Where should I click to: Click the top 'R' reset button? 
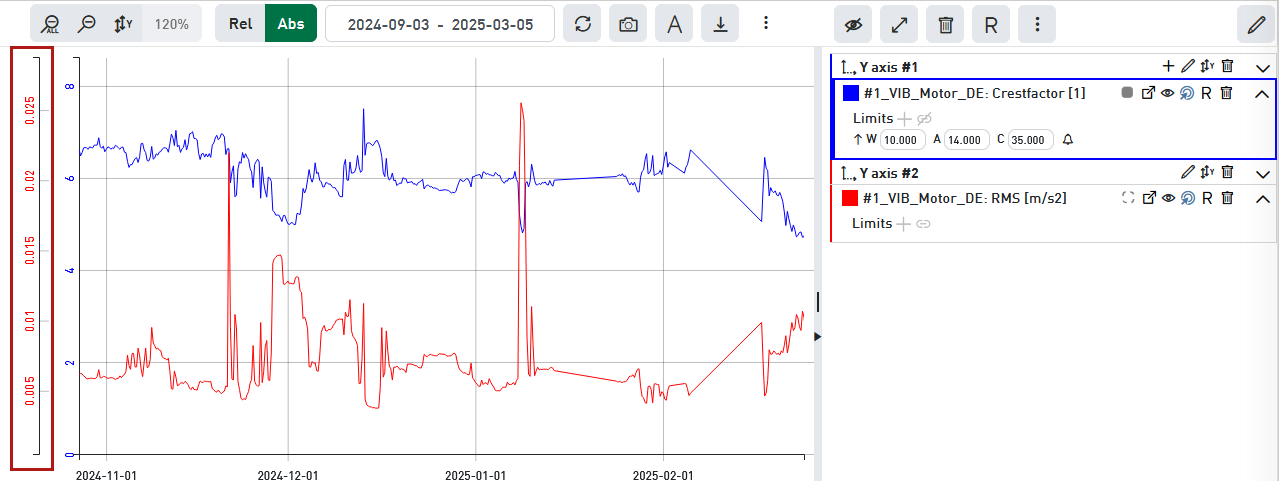[x=991, y=24]
